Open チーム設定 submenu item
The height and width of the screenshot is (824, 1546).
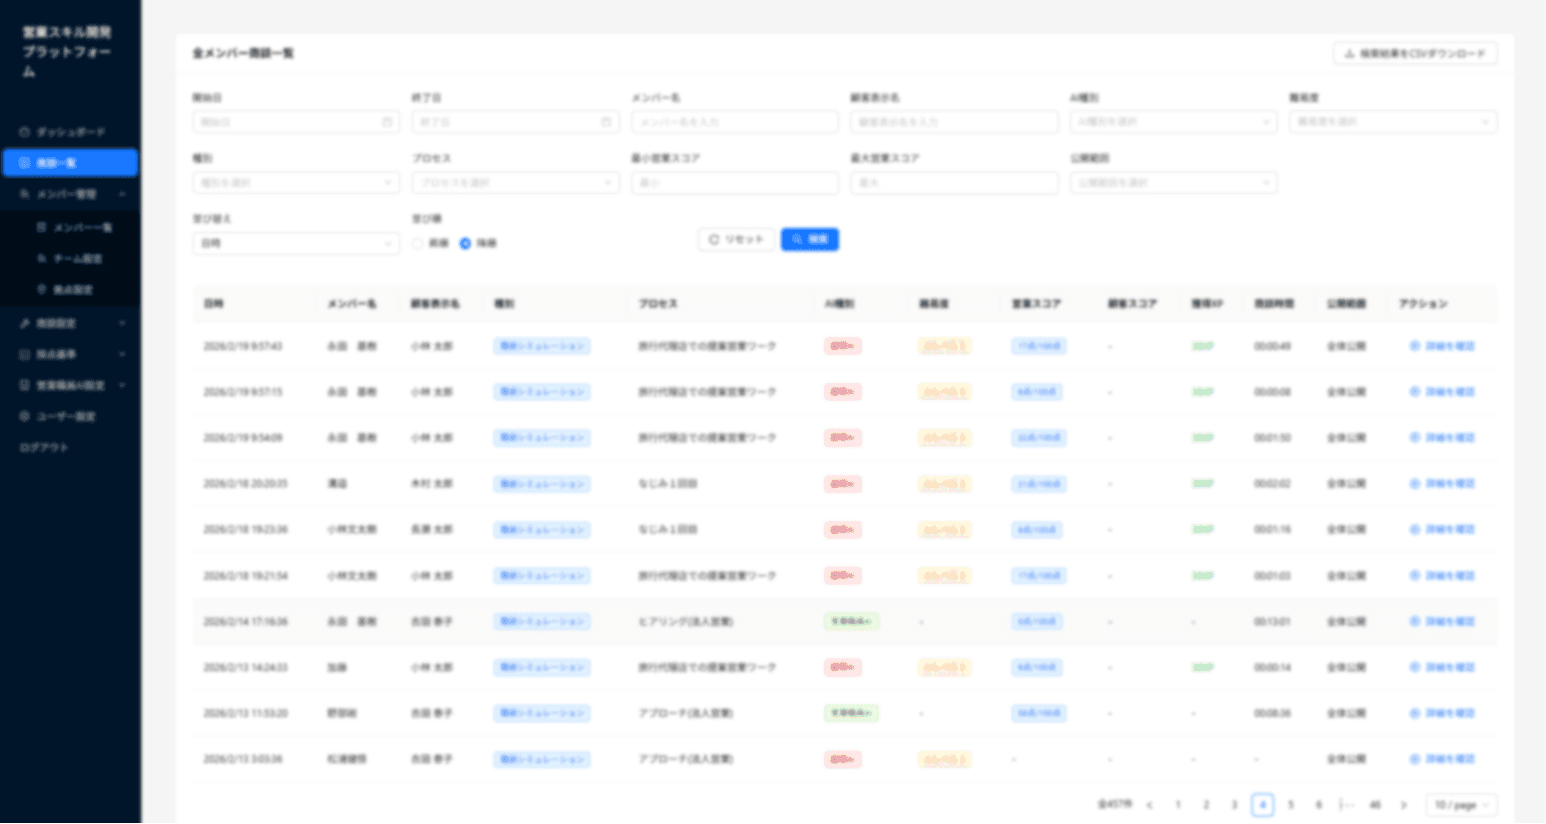click(x=70, y=259)
